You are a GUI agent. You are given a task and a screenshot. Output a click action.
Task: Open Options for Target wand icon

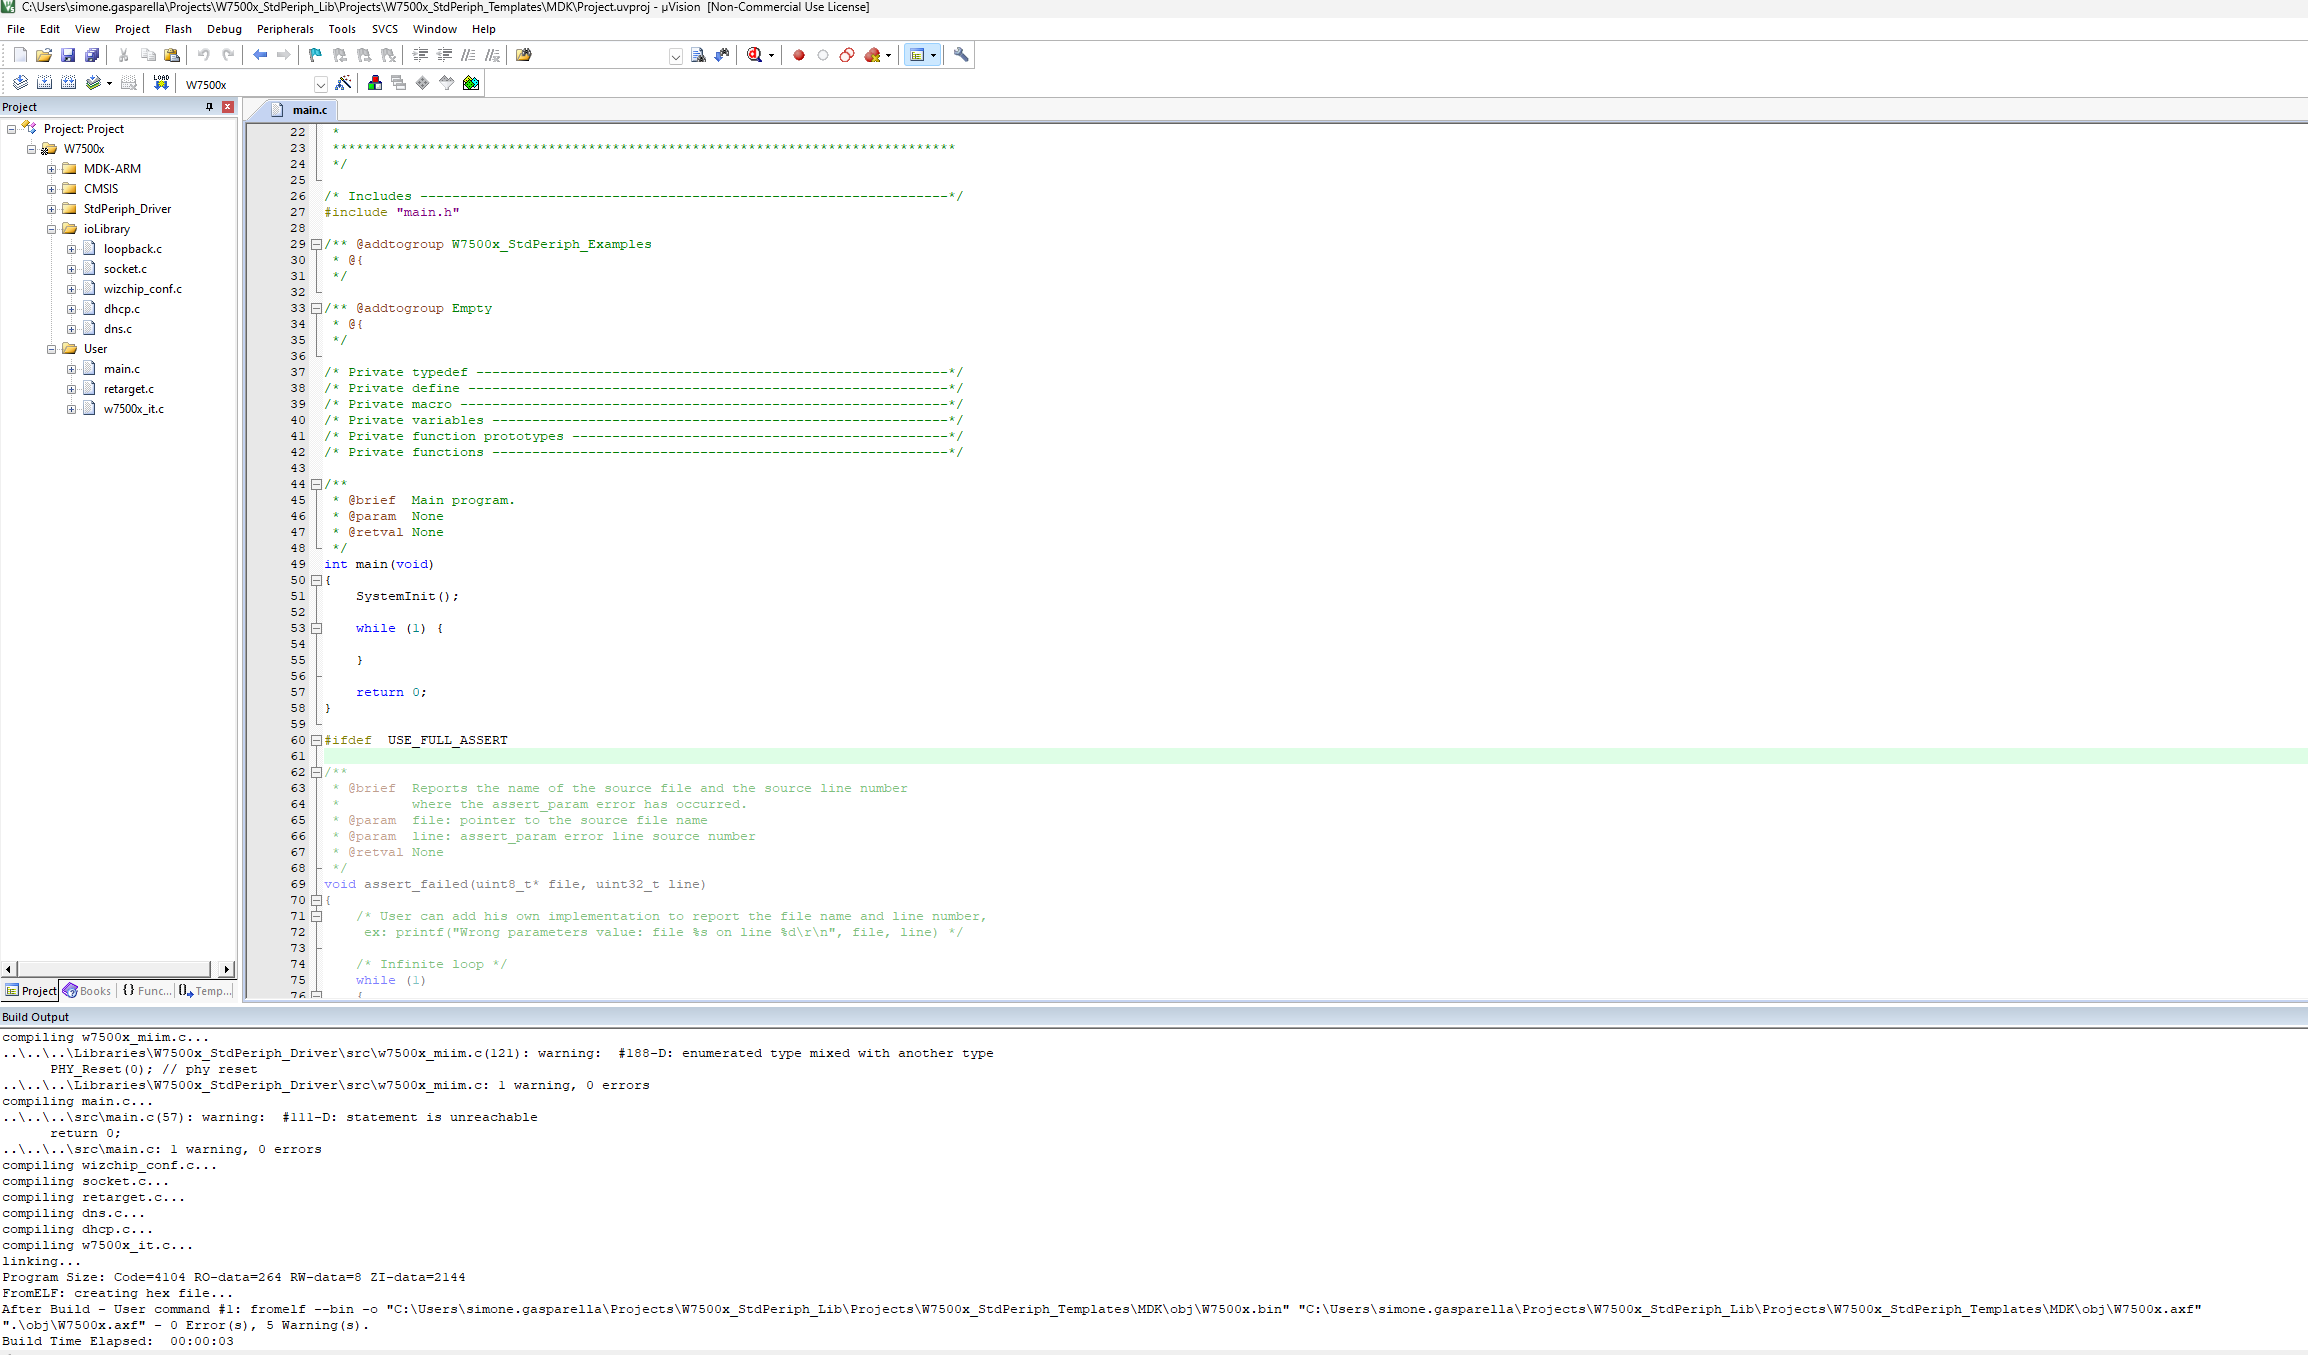click(x=343, y=83)
